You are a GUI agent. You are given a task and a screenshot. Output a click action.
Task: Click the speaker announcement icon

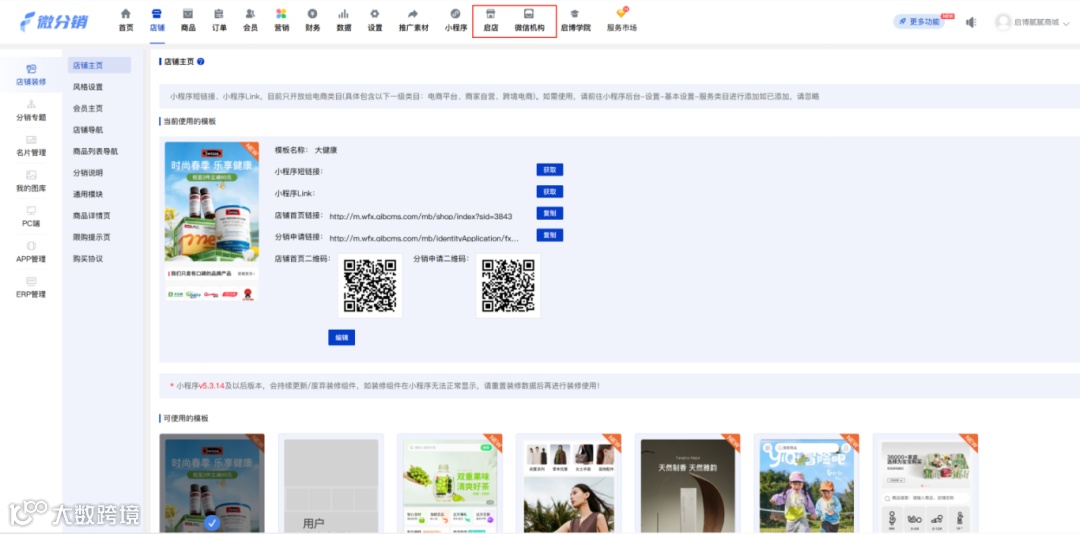coord(971,22)
